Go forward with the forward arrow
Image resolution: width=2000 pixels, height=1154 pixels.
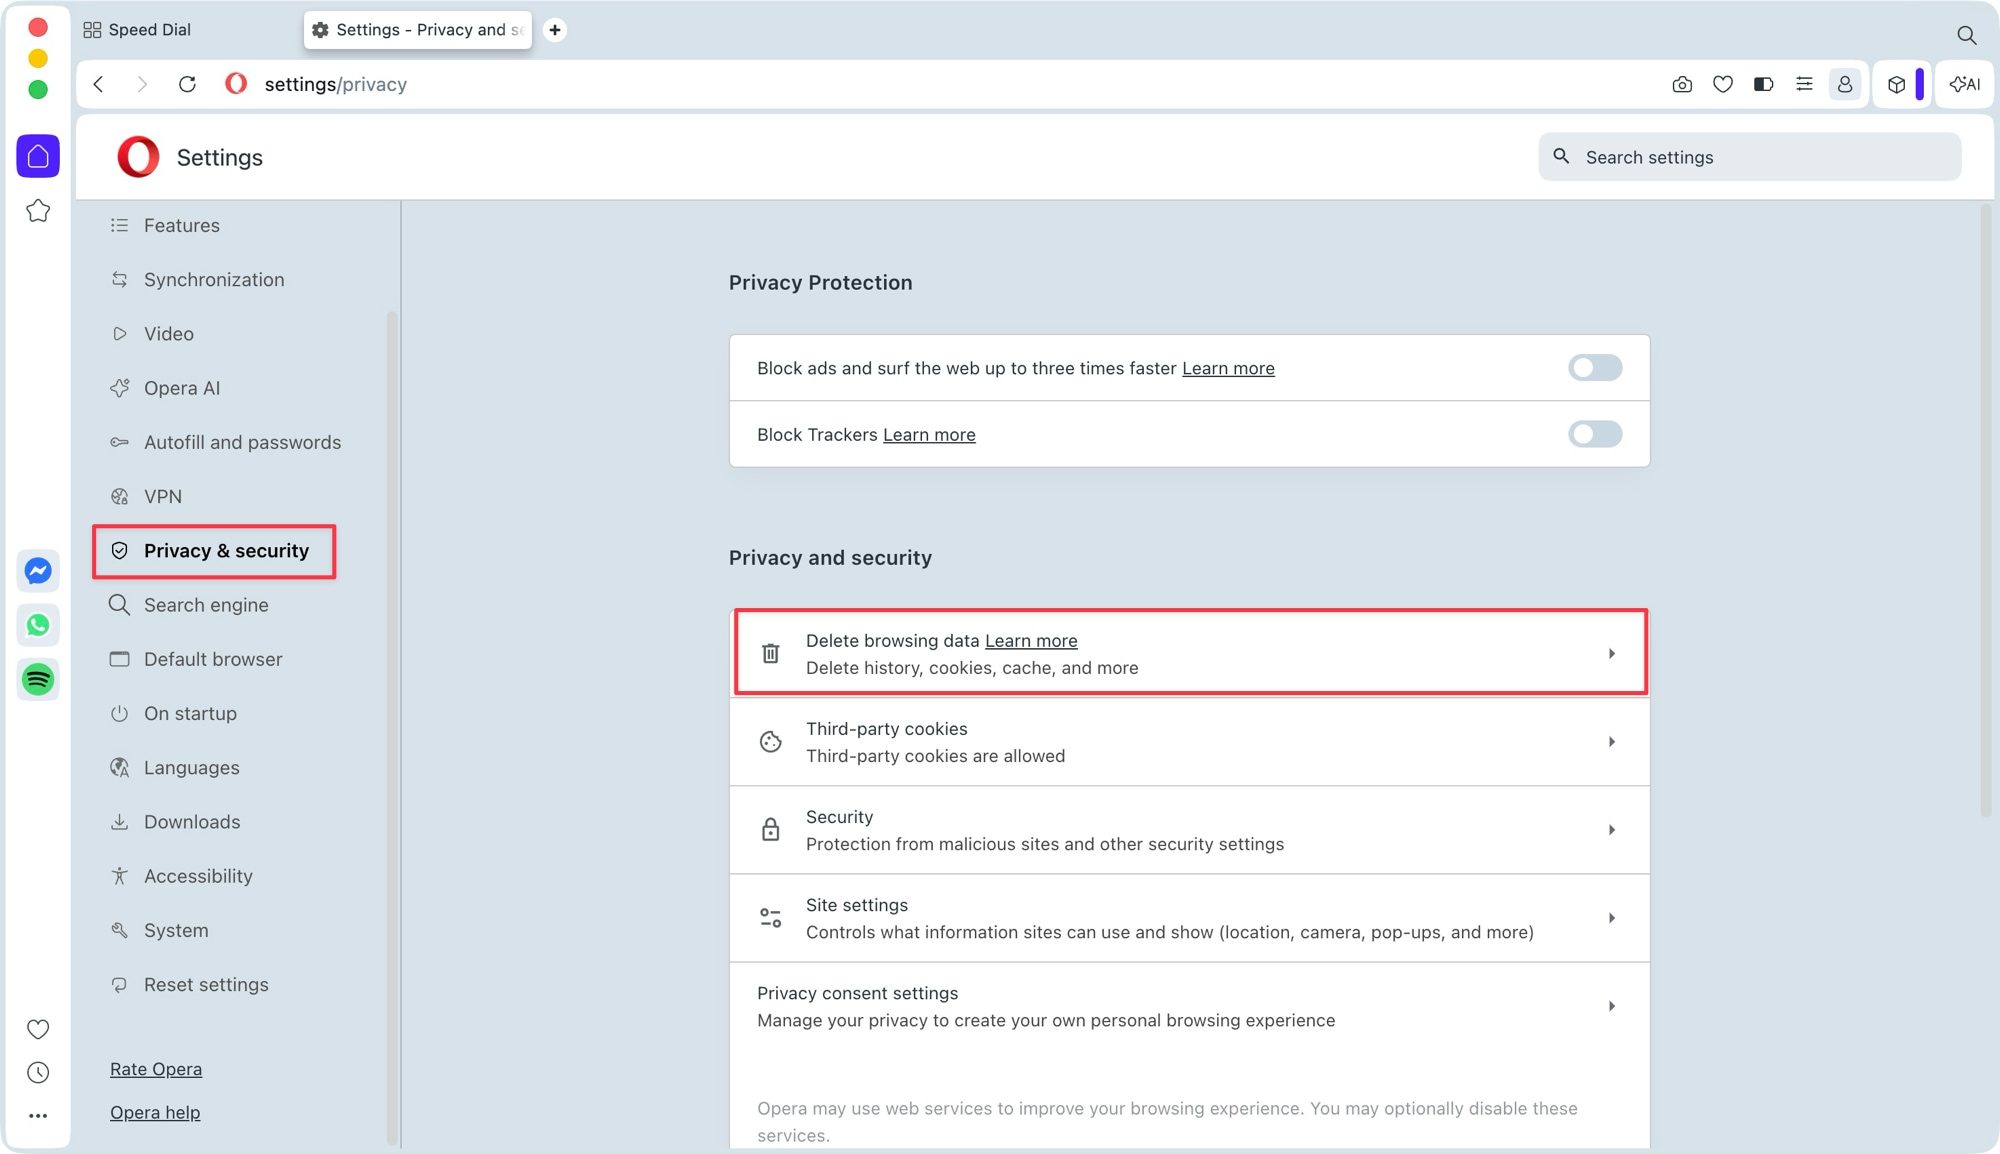pos(141,84)
